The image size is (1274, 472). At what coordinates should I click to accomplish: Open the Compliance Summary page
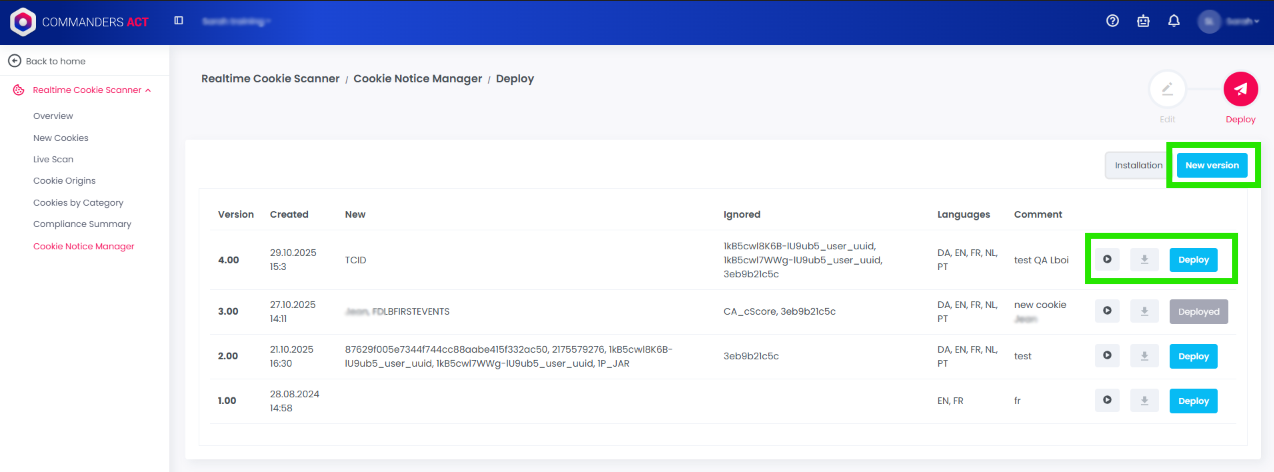[x=82, y=224]
